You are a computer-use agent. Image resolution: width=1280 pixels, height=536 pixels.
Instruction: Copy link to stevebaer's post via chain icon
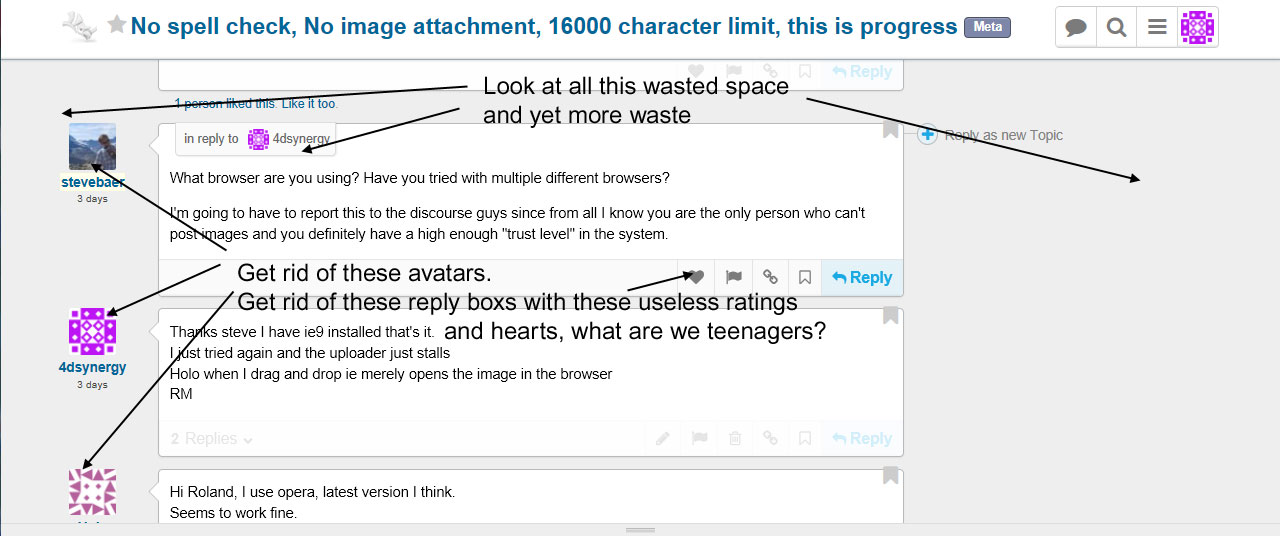pos(770,277)
